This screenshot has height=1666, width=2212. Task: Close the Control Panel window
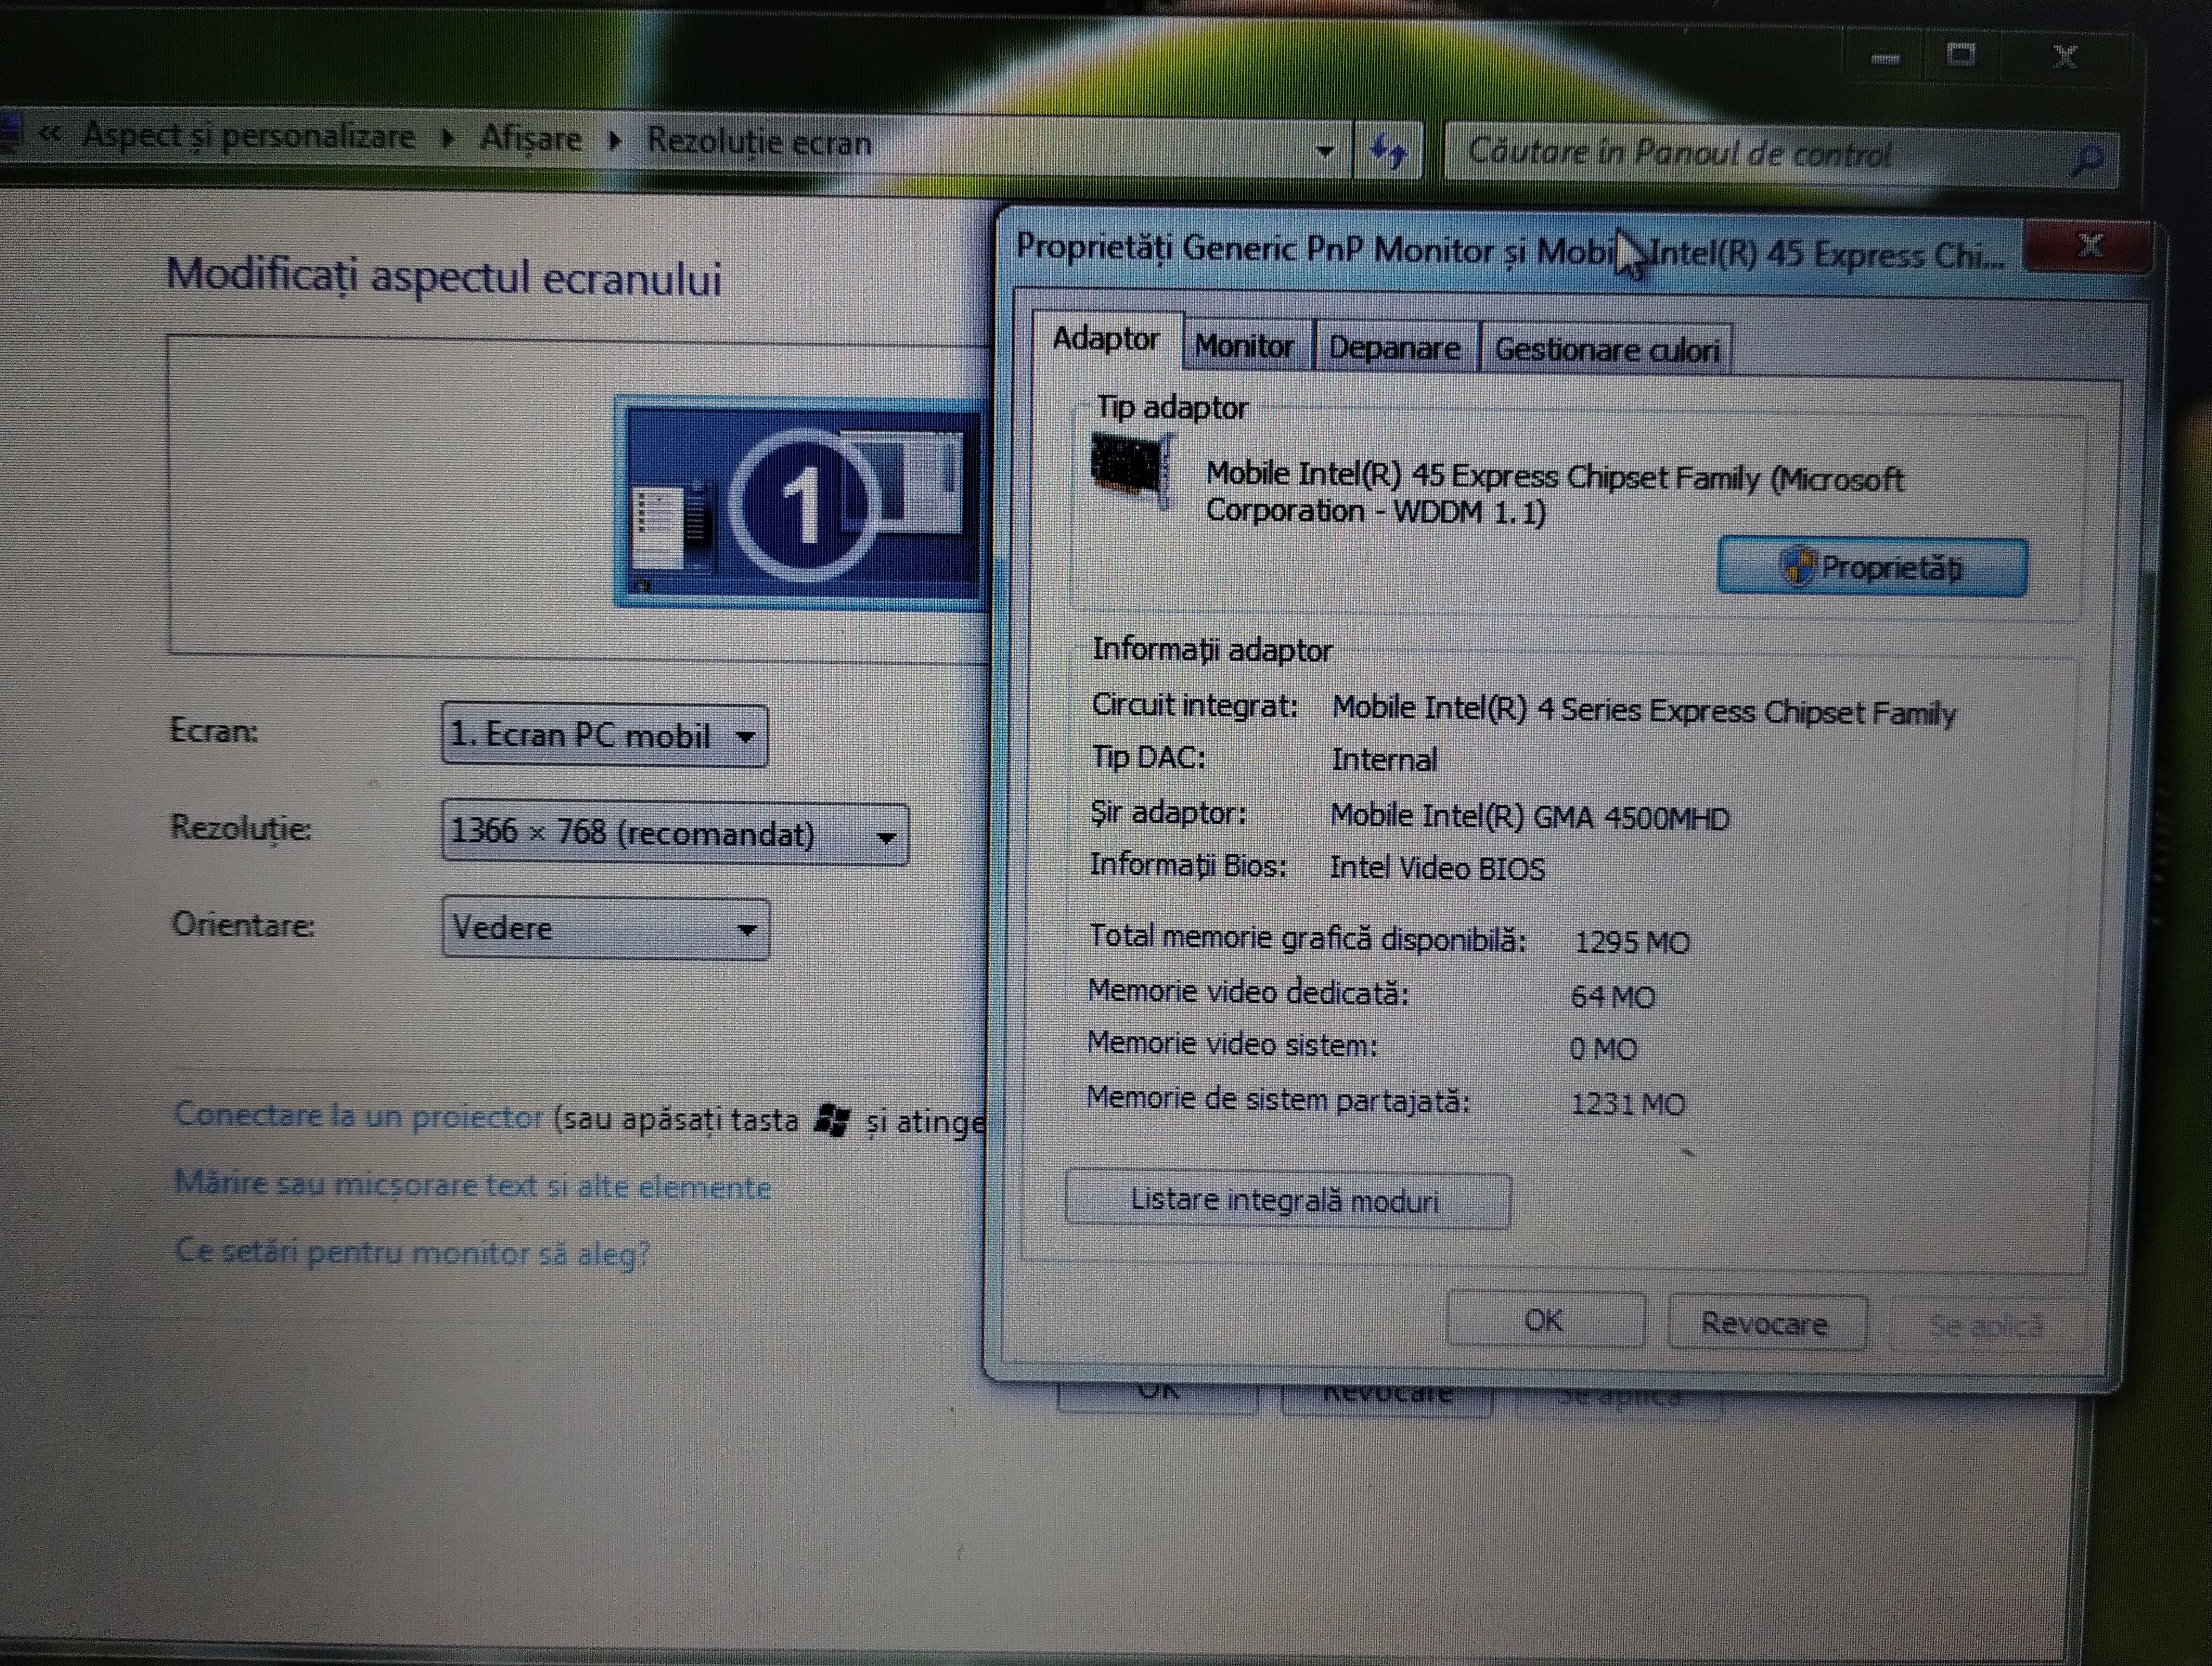pyautogui.click(x=2065, y=56)
